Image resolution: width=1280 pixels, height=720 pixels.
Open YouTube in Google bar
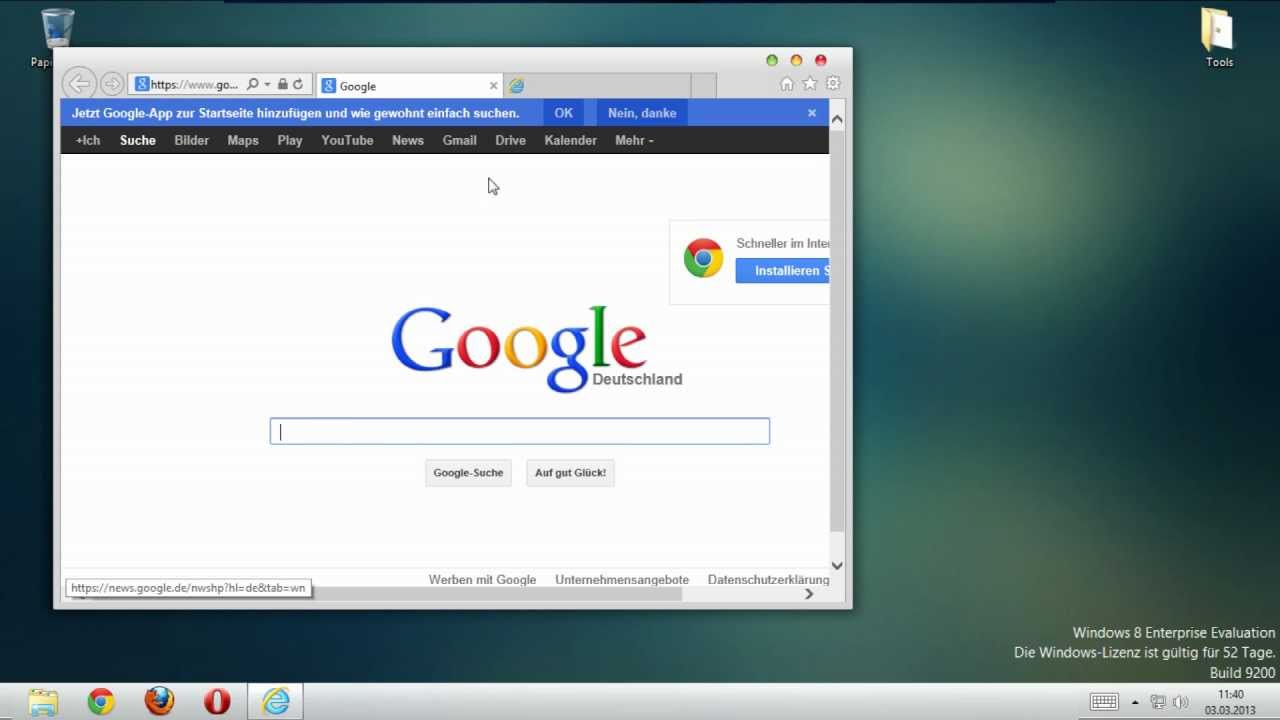click(x=347, y=140)
